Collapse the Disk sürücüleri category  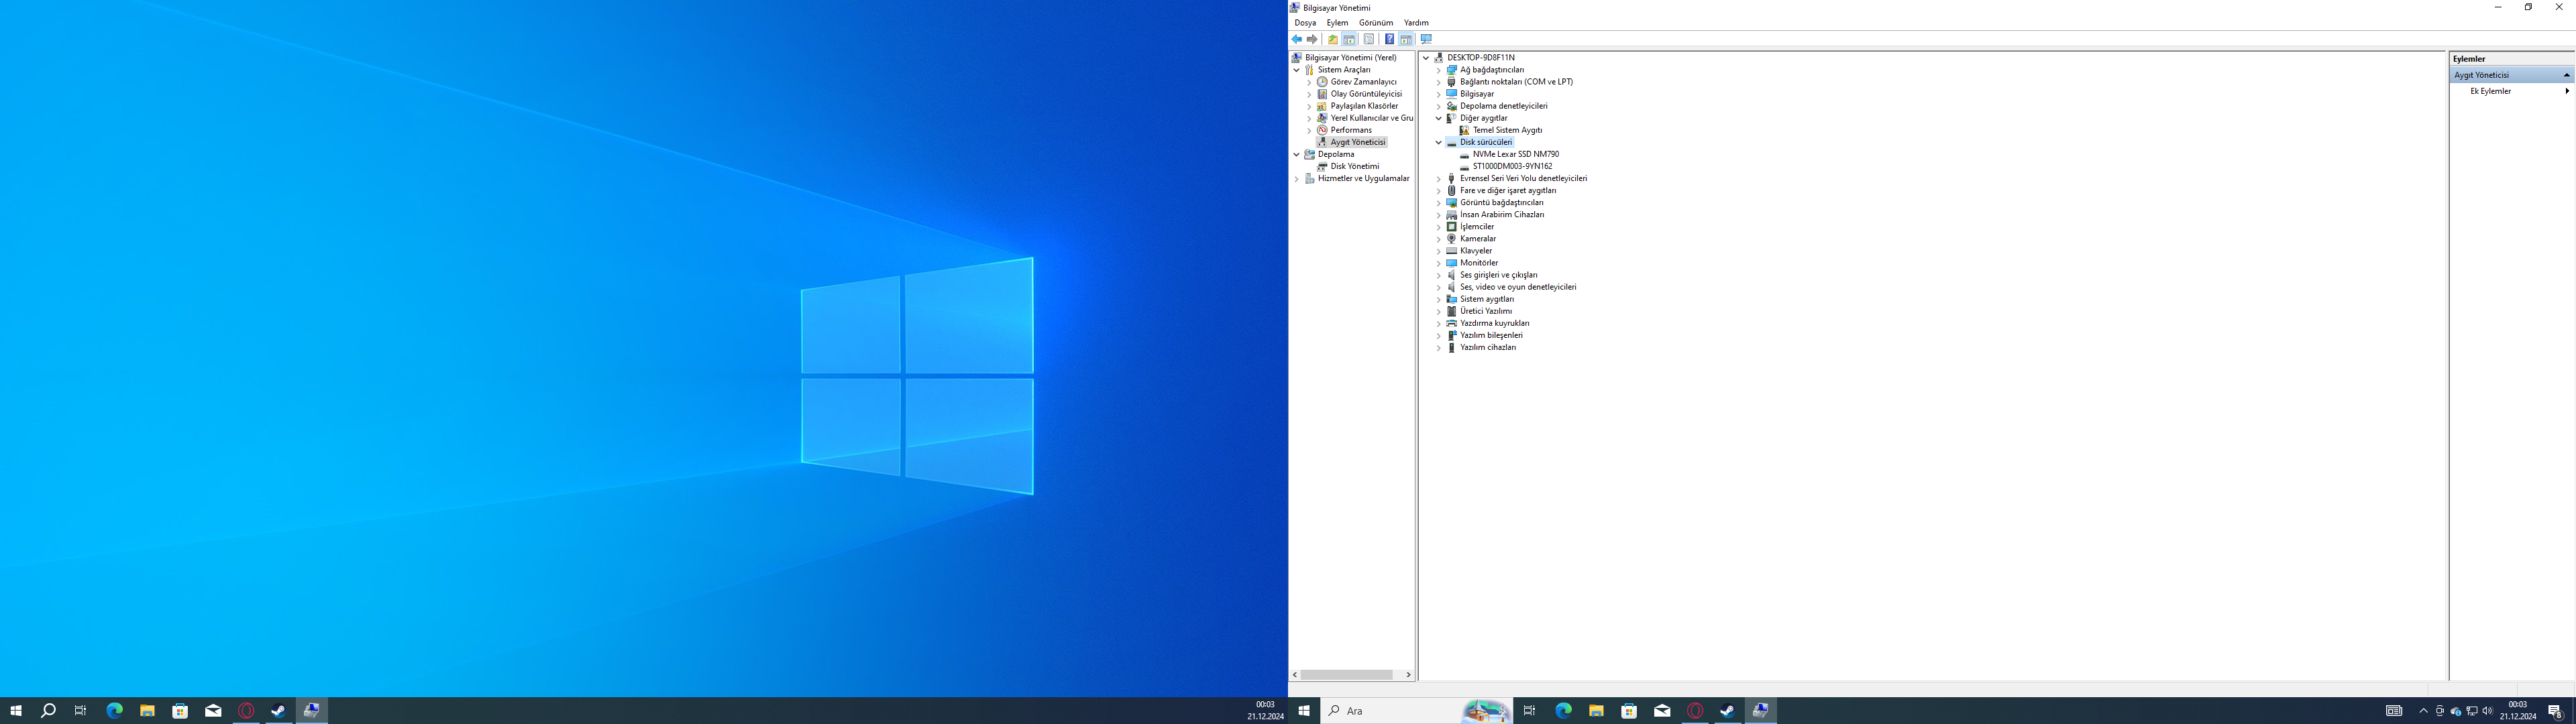[1439, 142]
